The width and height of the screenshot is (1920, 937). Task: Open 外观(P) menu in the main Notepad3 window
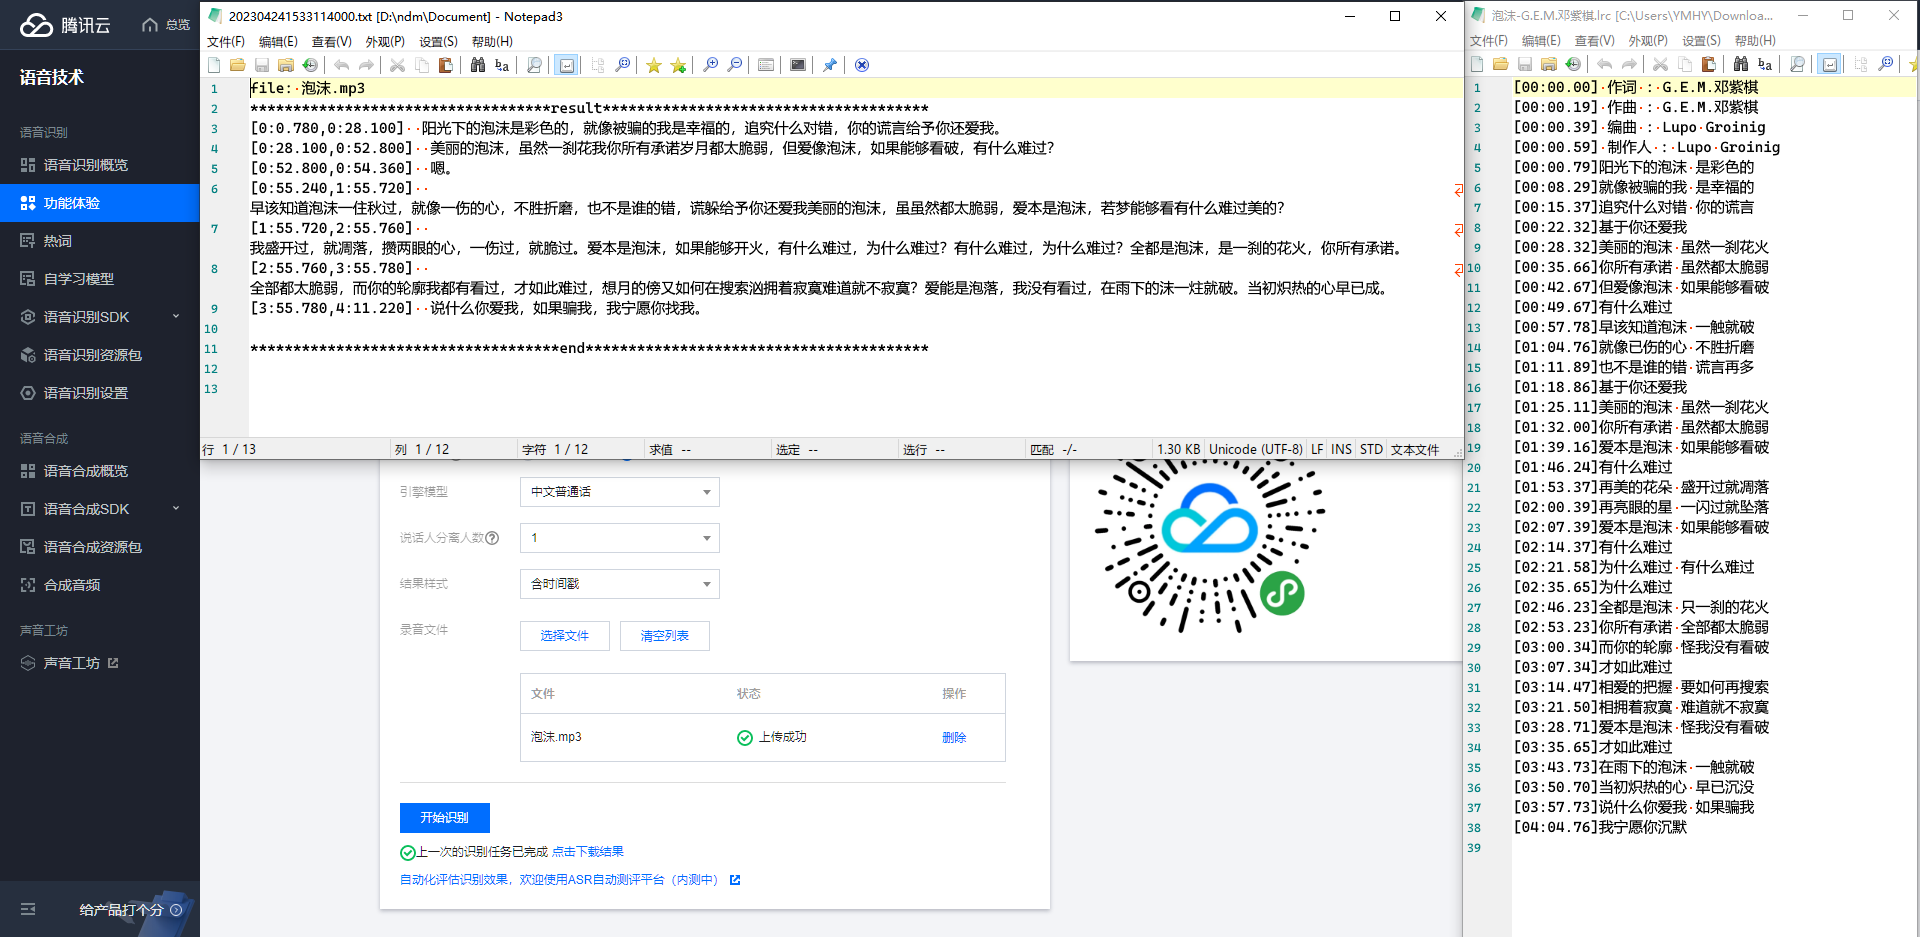385,41
